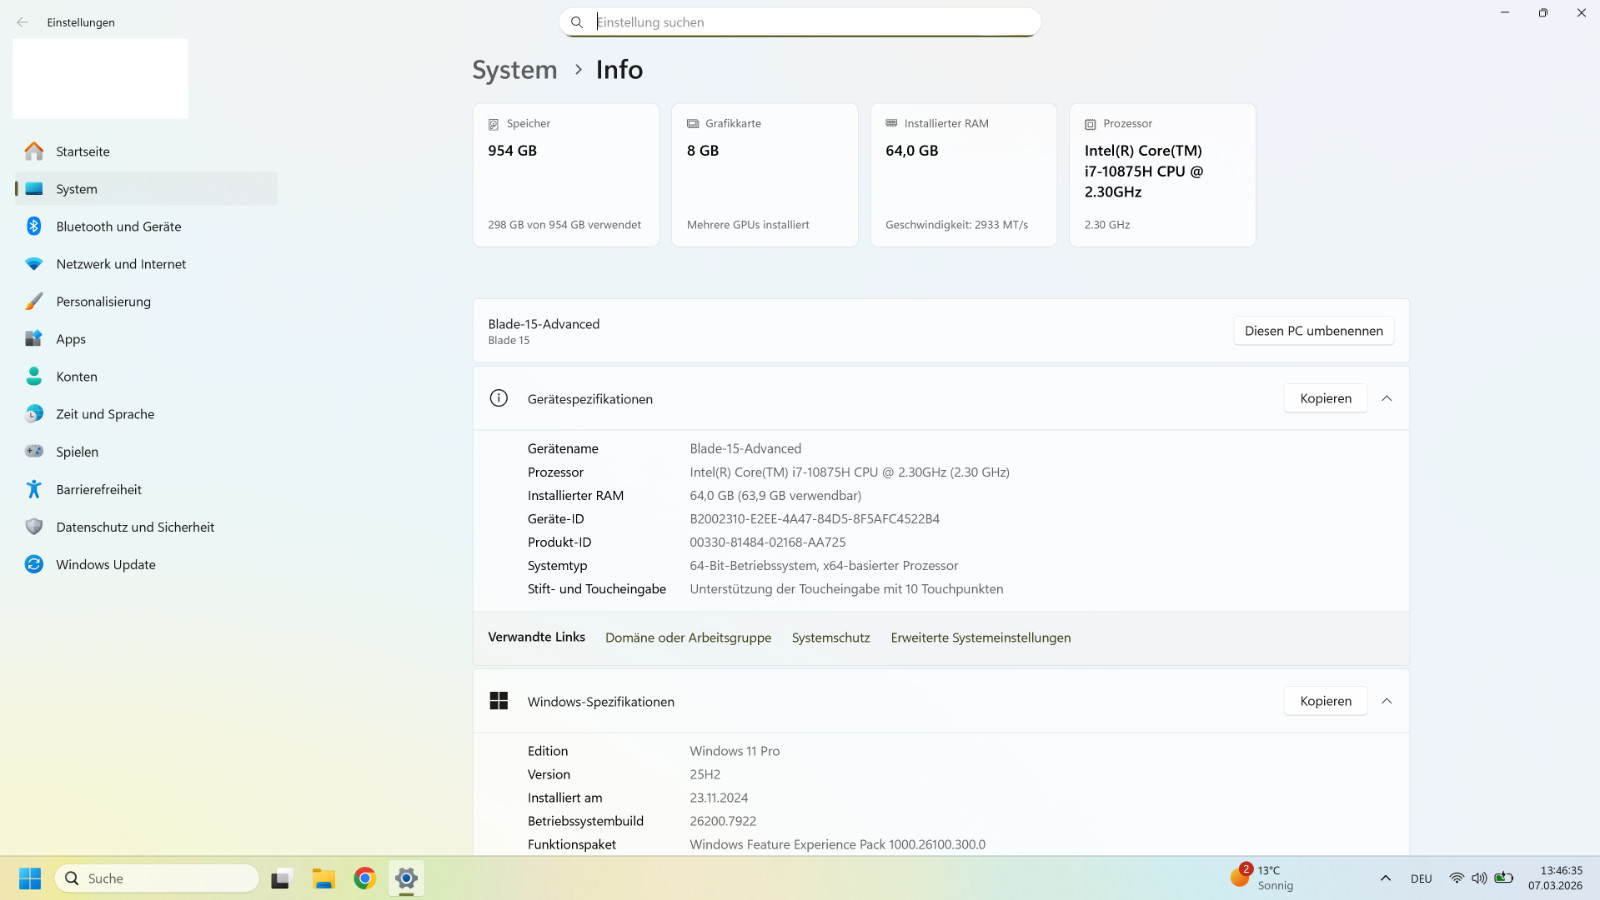Image resolution: width=1600 pixels, height=900 pixels.
Task: Click the Barrierefreiheit accessibility icon
Action: [34, 489]
